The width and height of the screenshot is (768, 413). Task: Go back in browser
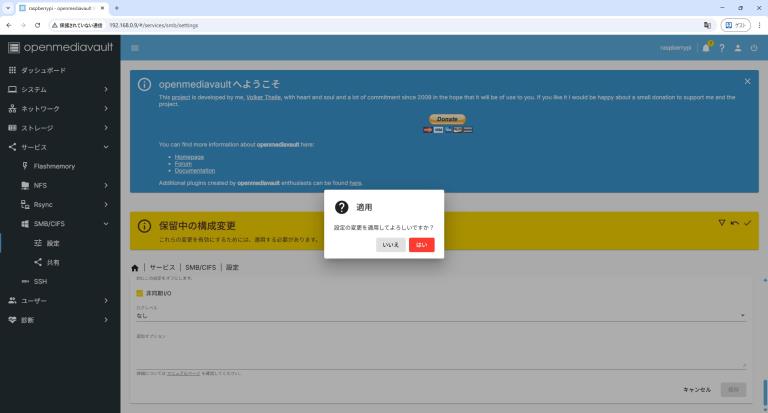(9, 25)
